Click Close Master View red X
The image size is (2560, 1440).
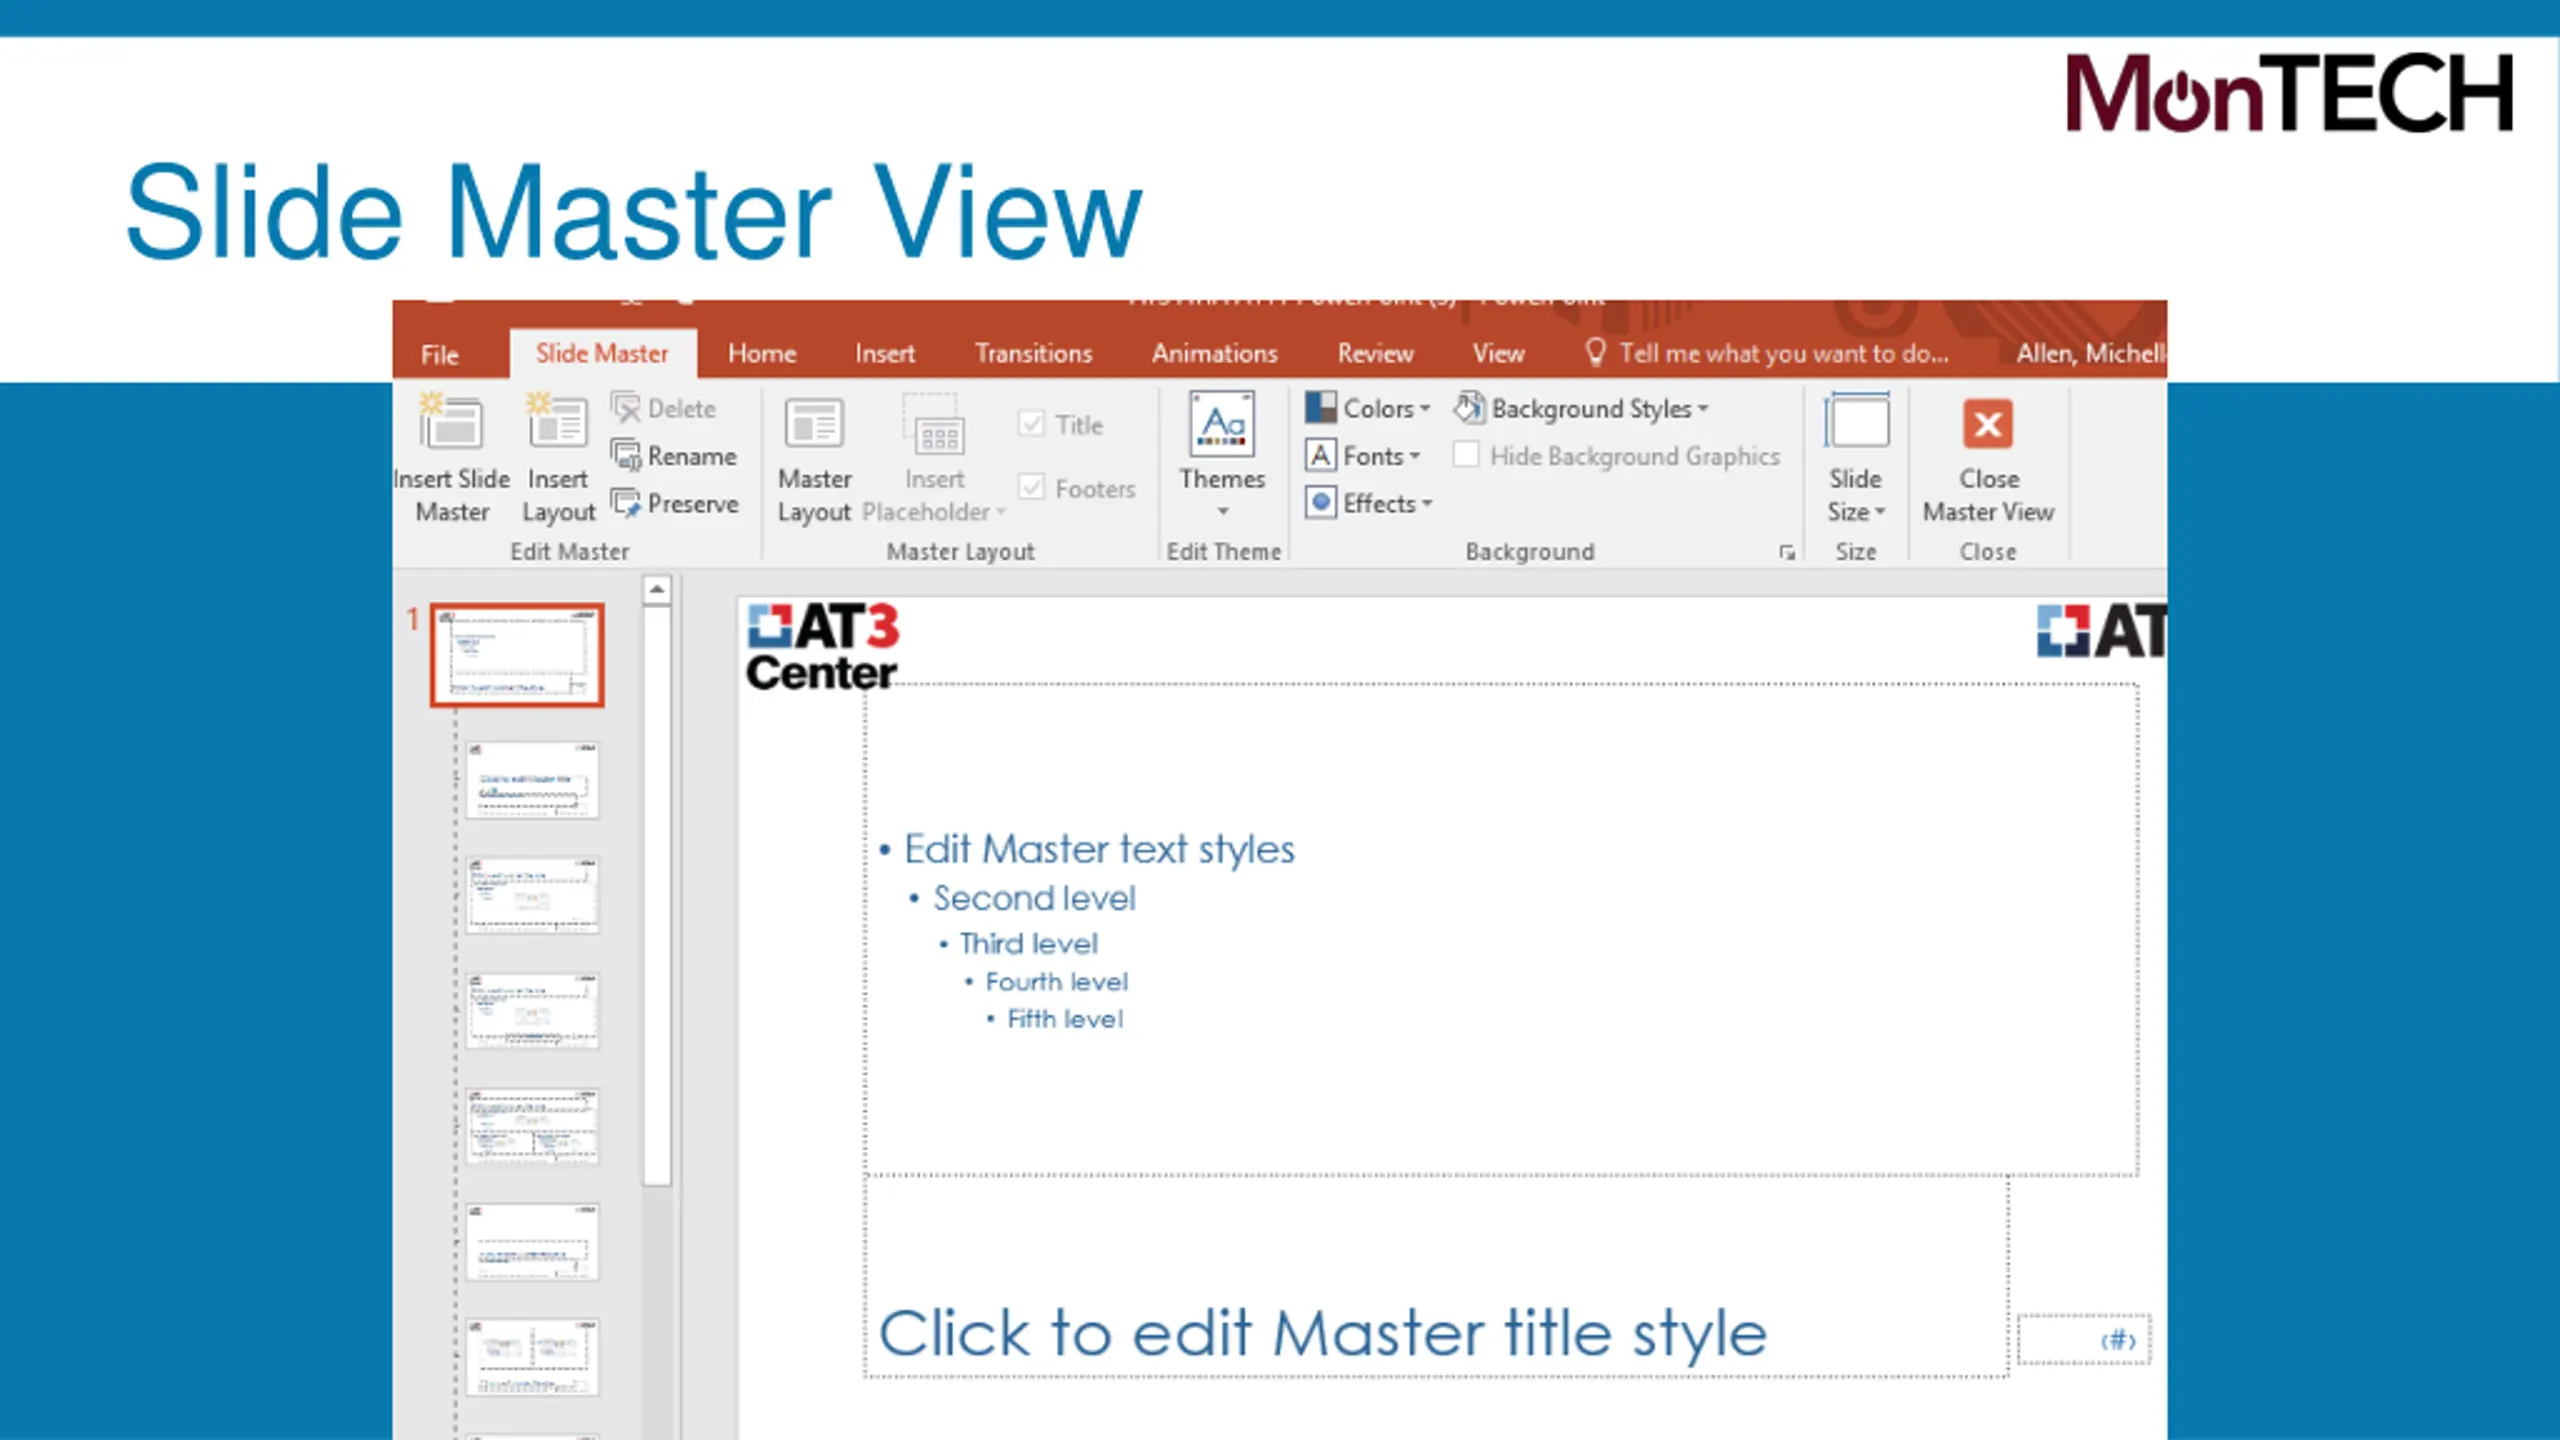point(1988,424)
